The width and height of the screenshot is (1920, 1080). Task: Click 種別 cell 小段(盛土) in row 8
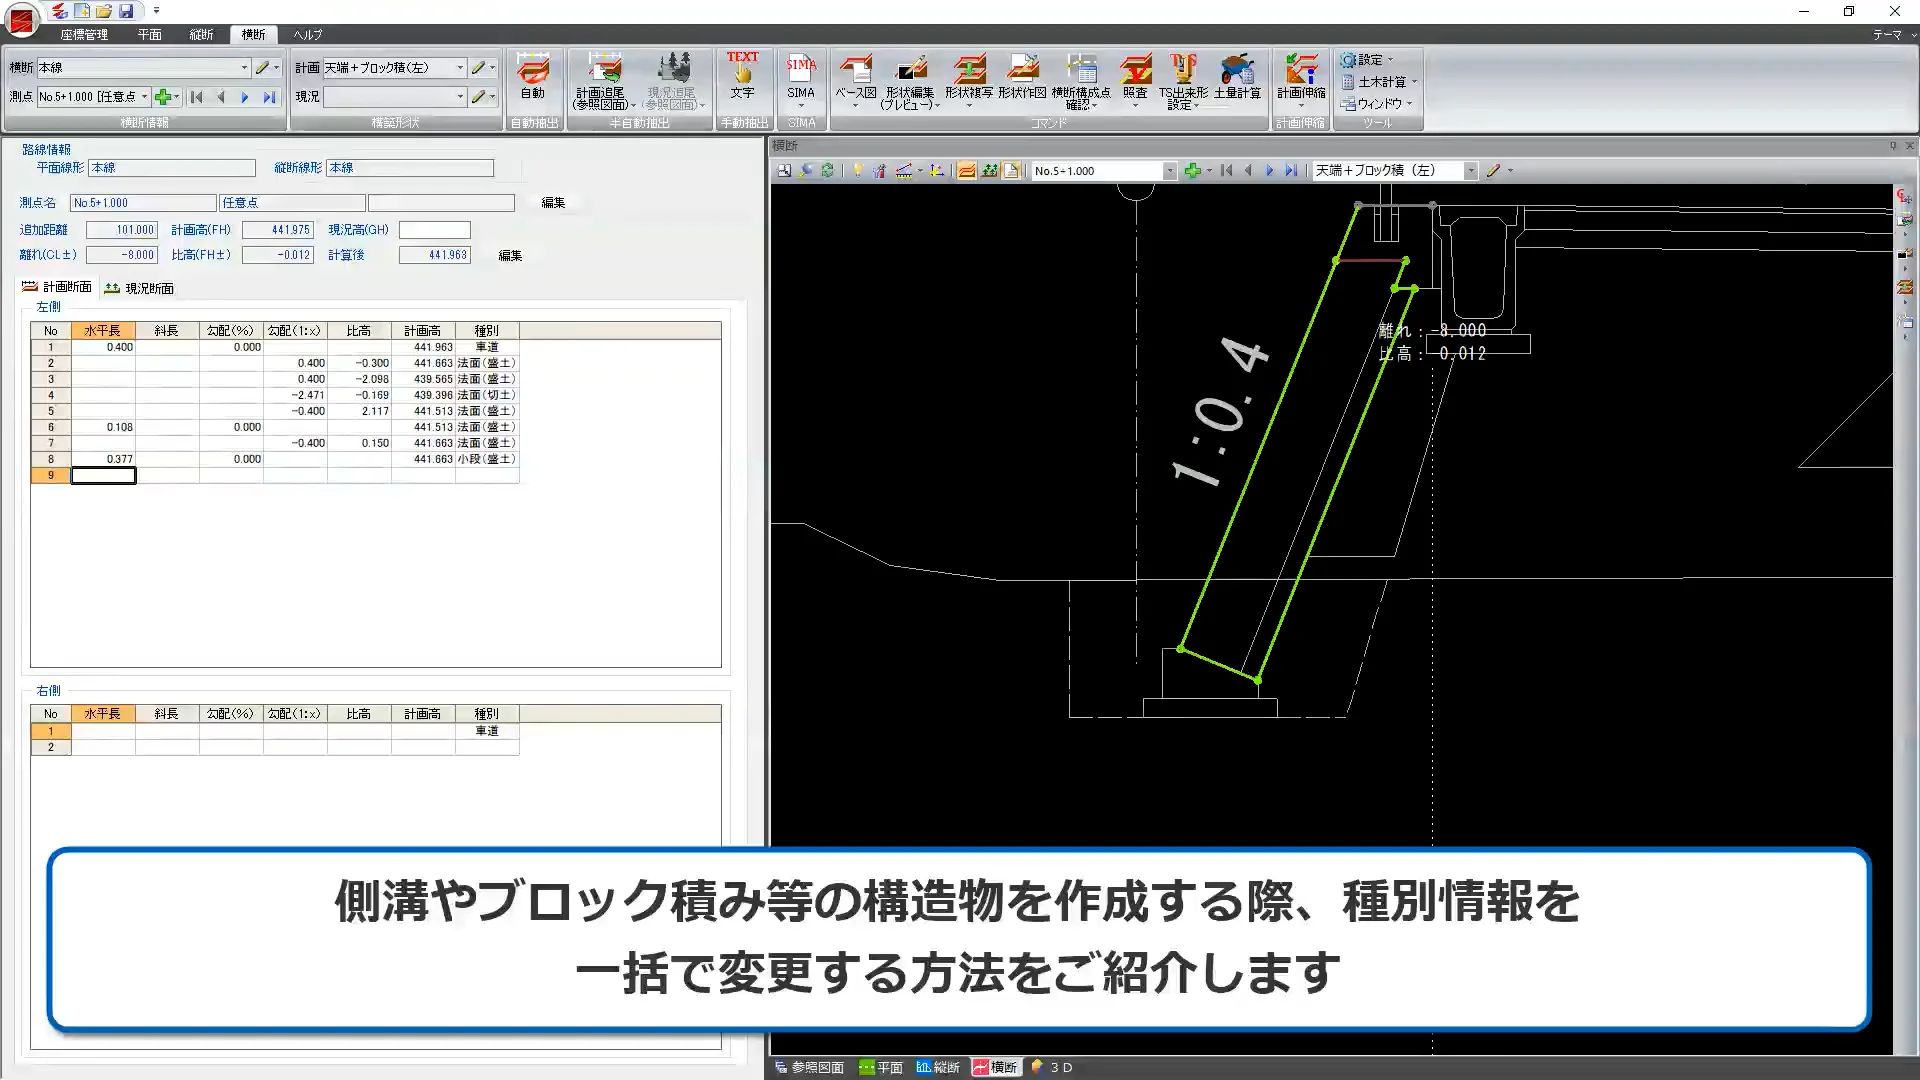[x=487, y=459]
